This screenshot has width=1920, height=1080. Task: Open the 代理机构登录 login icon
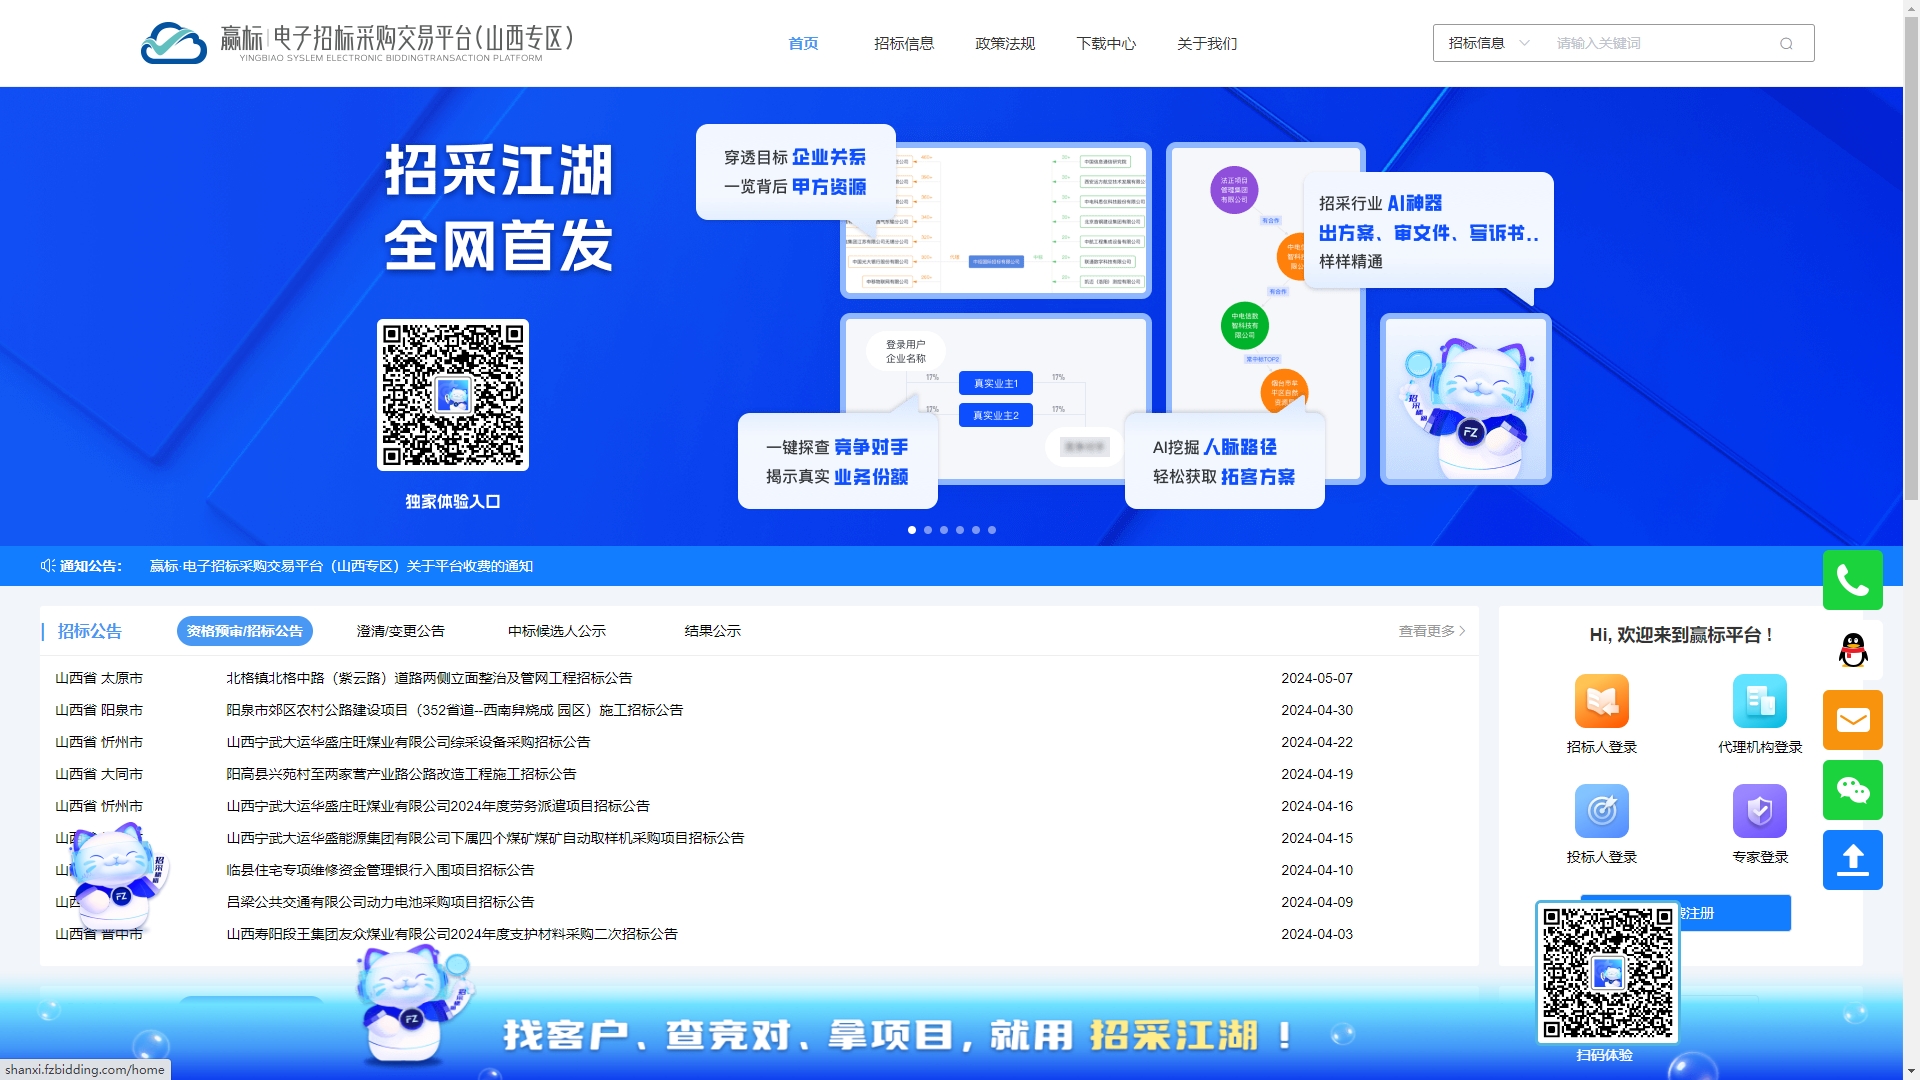coord(1759,701)
